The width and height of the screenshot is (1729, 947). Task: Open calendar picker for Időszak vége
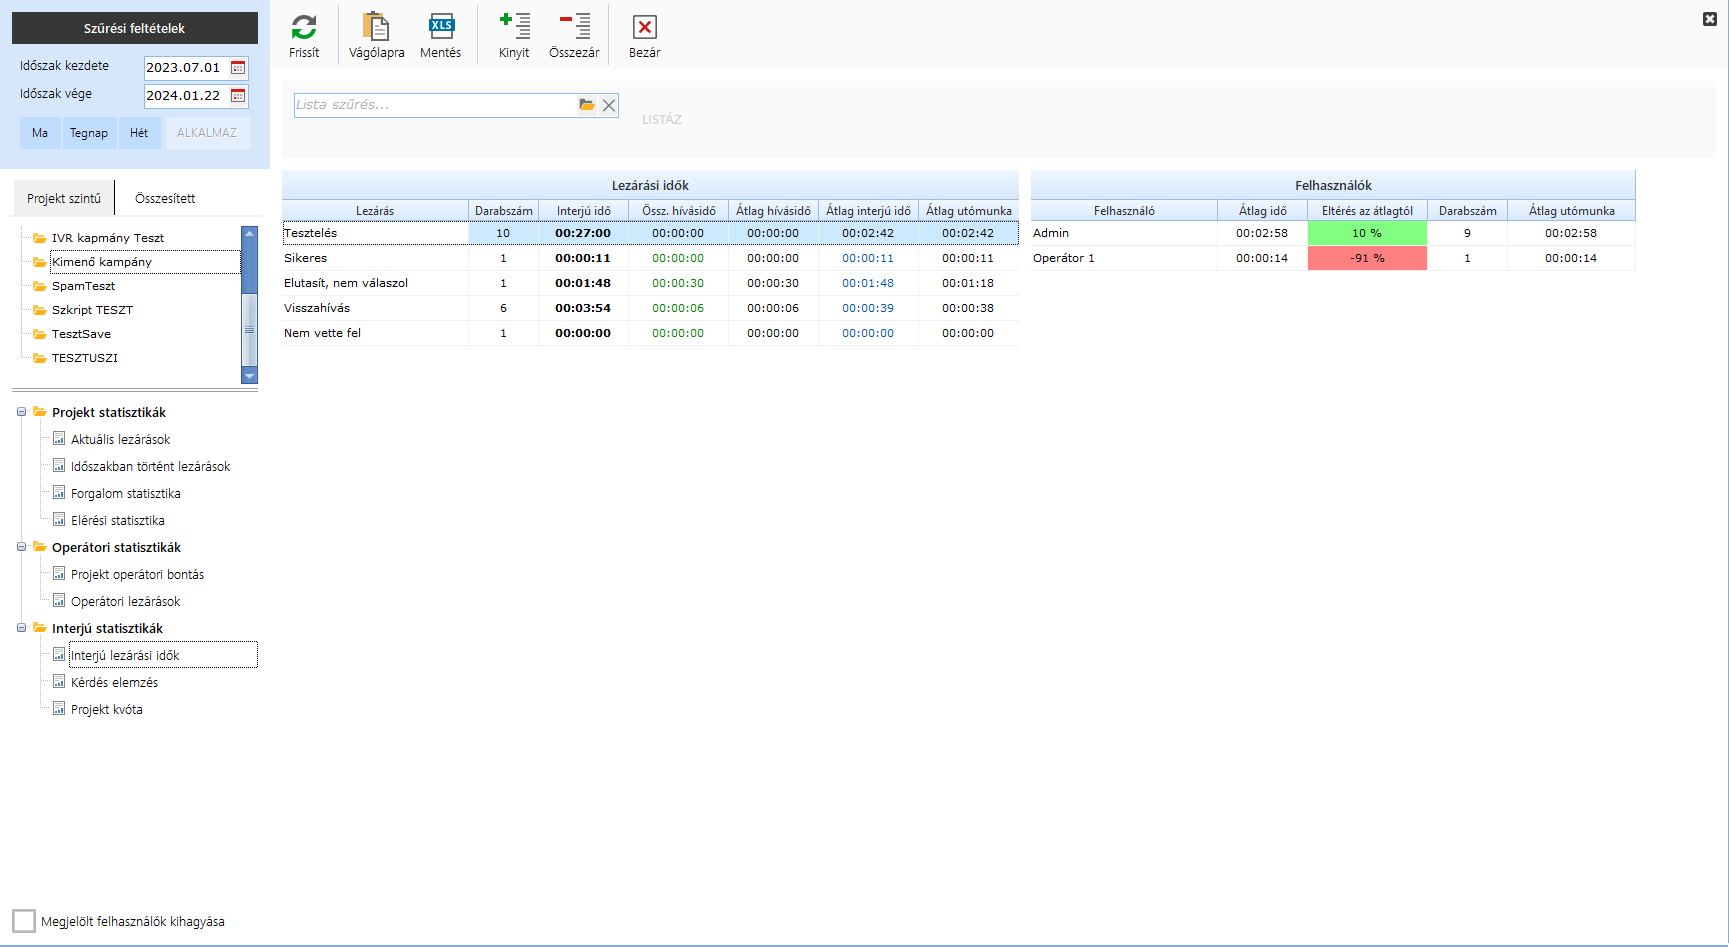[238, 96]
